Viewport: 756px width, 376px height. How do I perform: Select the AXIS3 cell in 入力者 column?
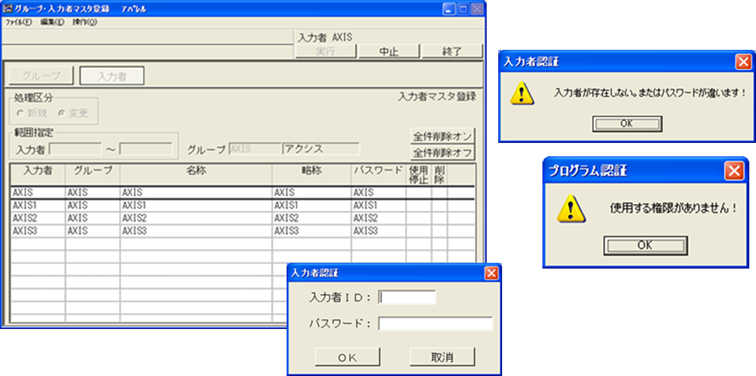coord(38,231)
